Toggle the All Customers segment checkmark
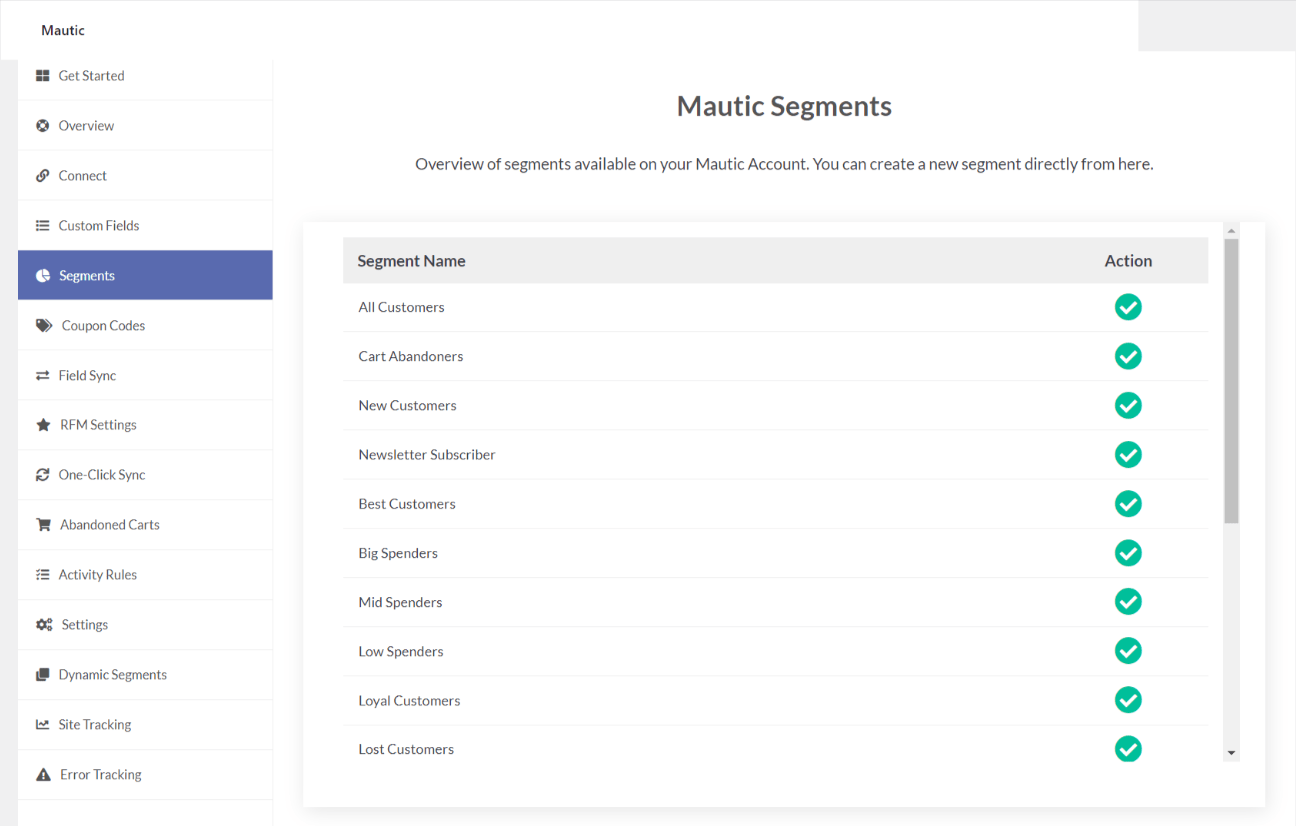This screenshot has width=1296, height=826. (x=1128, y=307)
